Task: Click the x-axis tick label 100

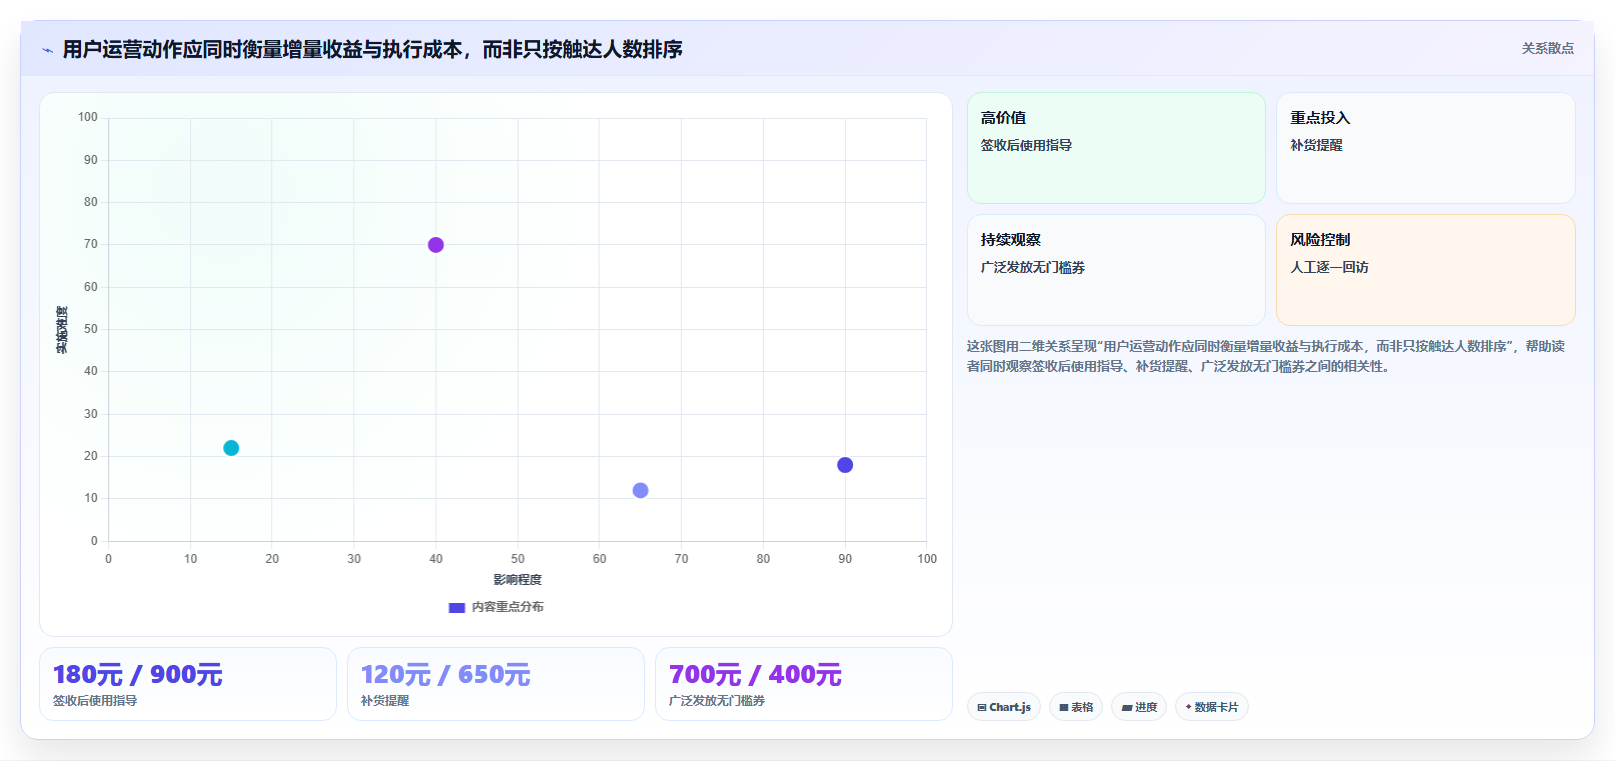Action: pyautogui.click(x=927, y=559)
